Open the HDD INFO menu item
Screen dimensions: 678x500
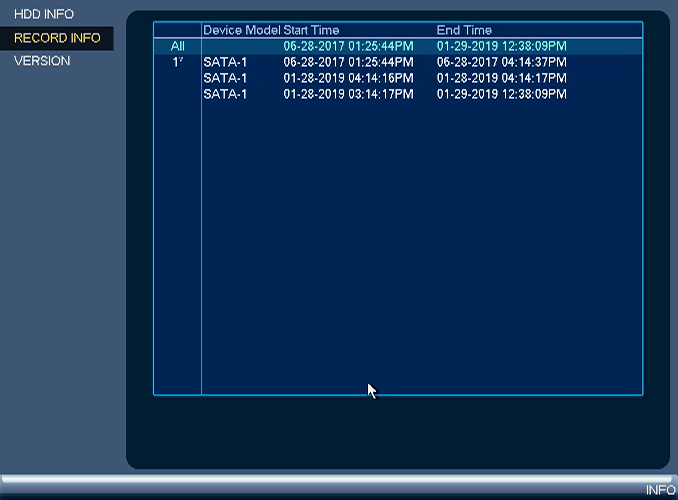[x=44, y=14]
